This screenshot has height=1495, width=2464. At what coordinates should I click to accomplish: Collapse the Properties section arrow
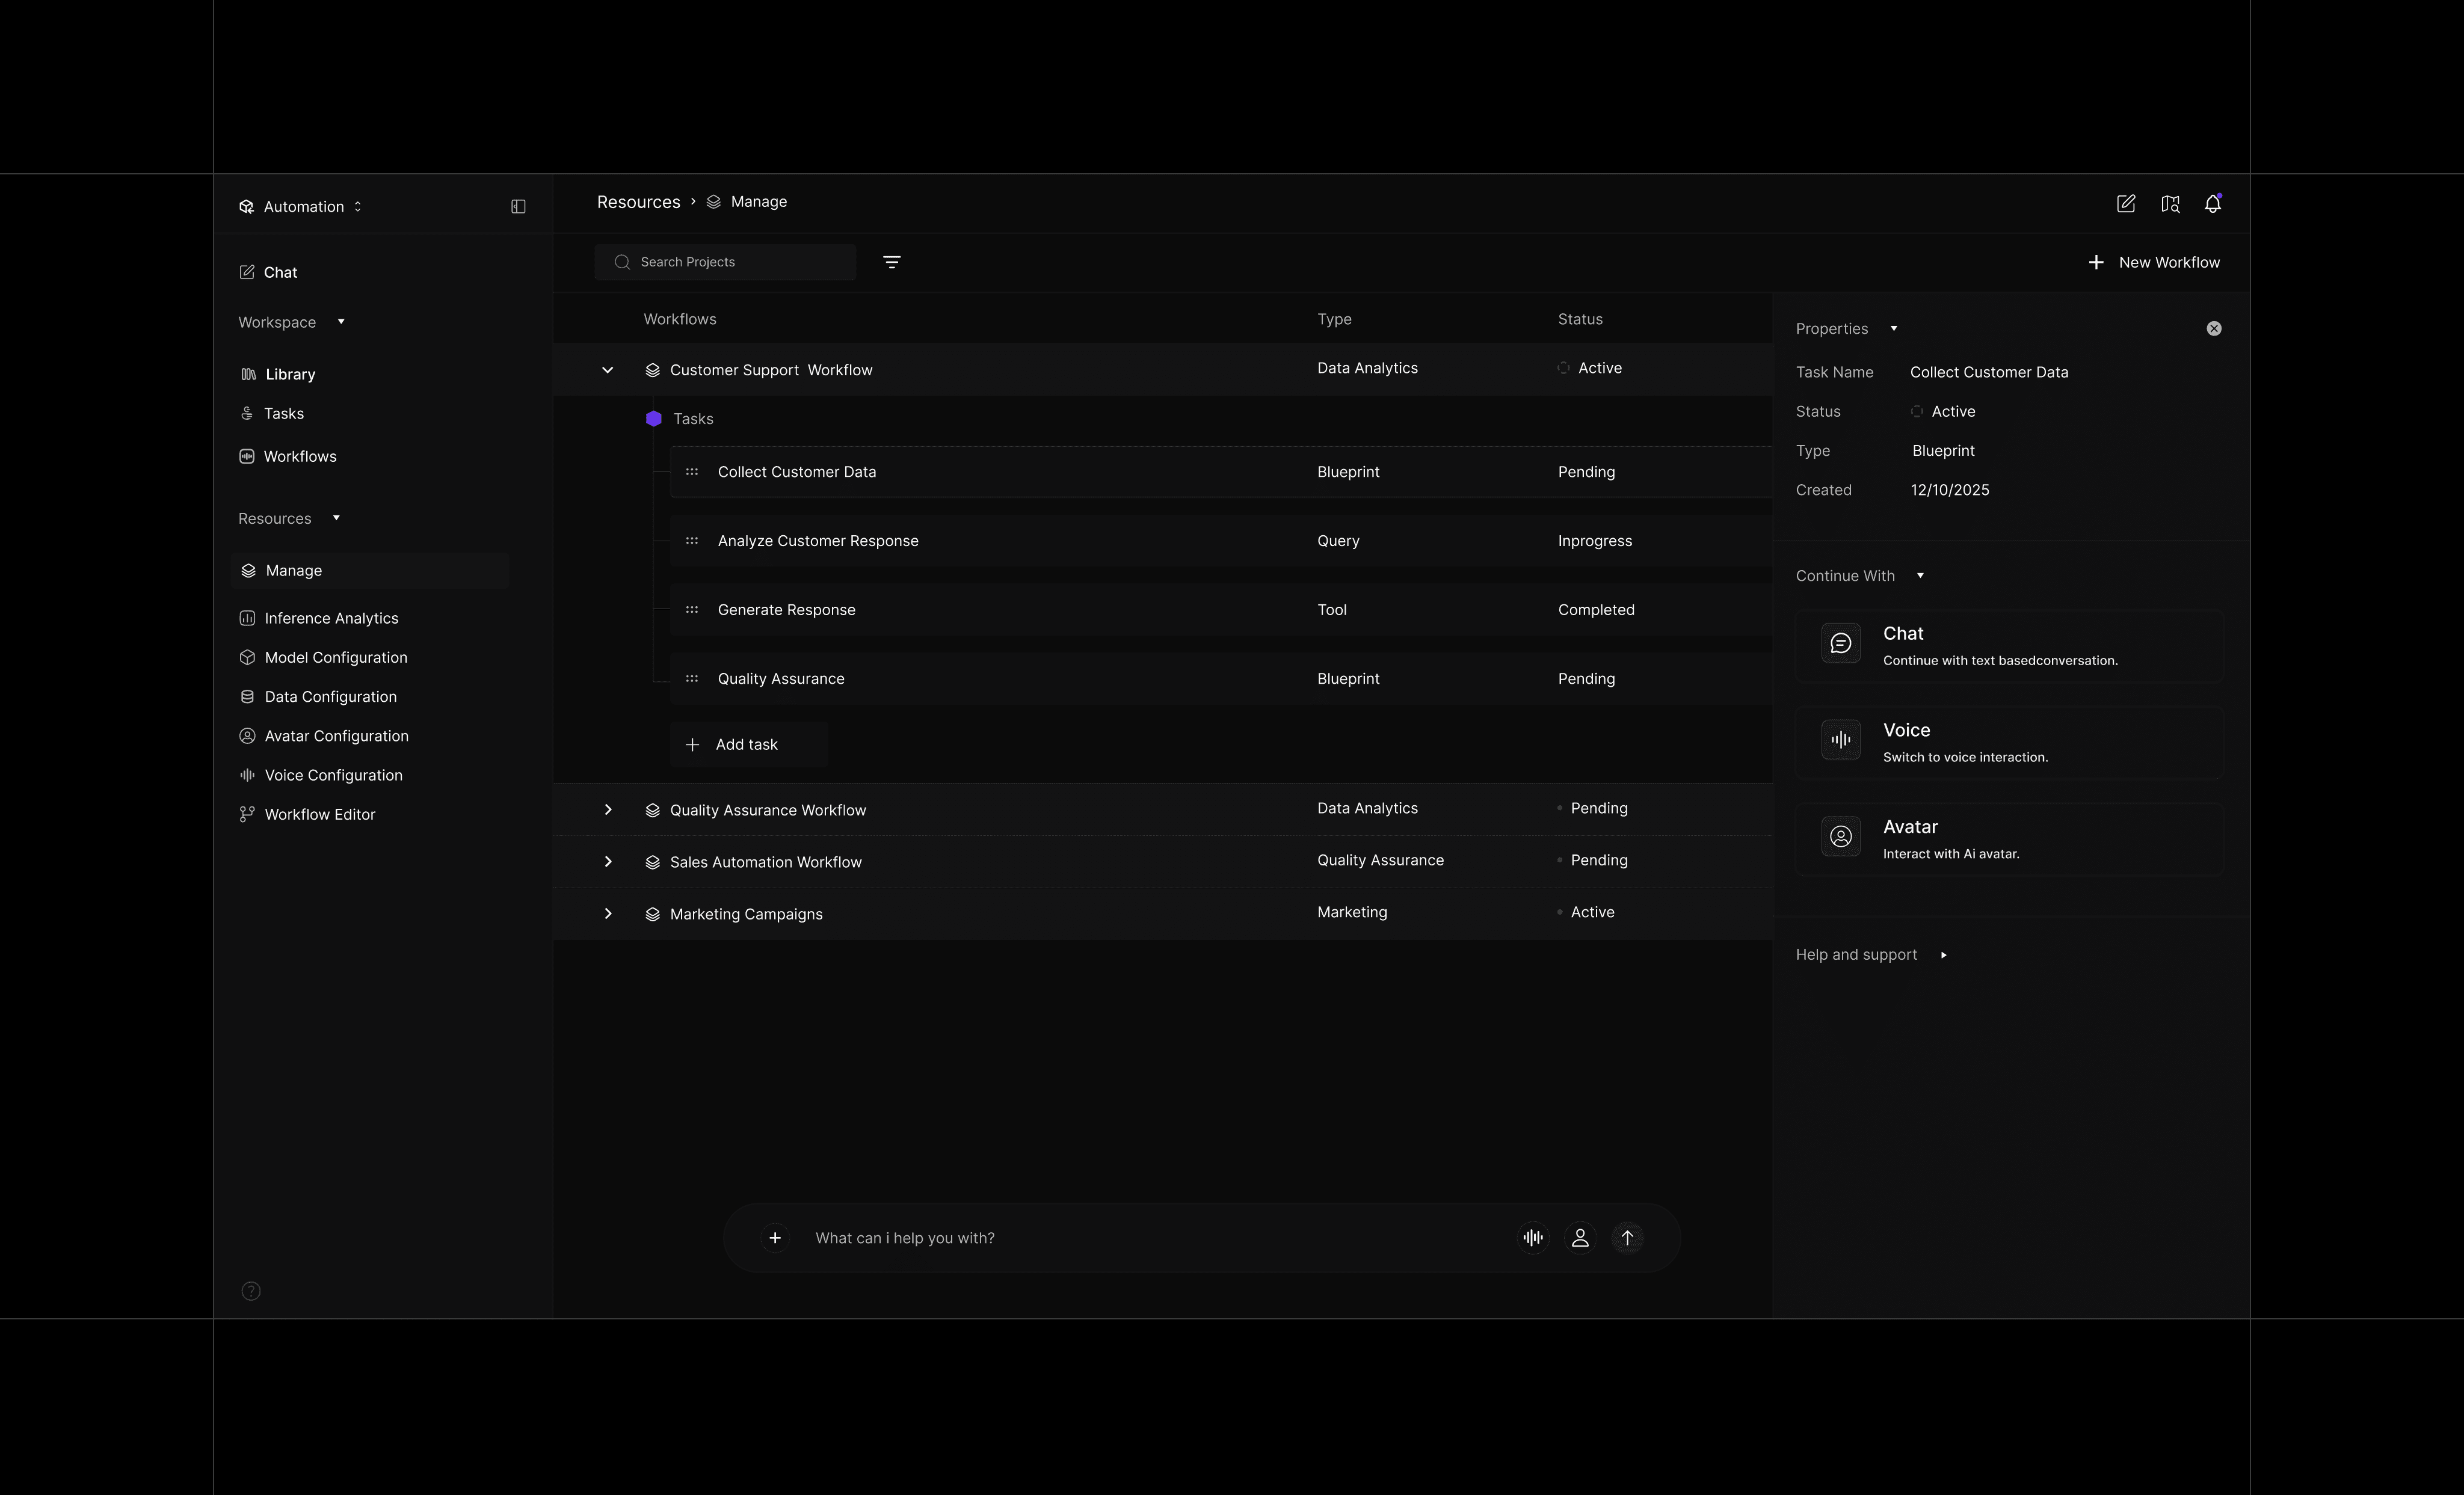[x=1893, y=329]
